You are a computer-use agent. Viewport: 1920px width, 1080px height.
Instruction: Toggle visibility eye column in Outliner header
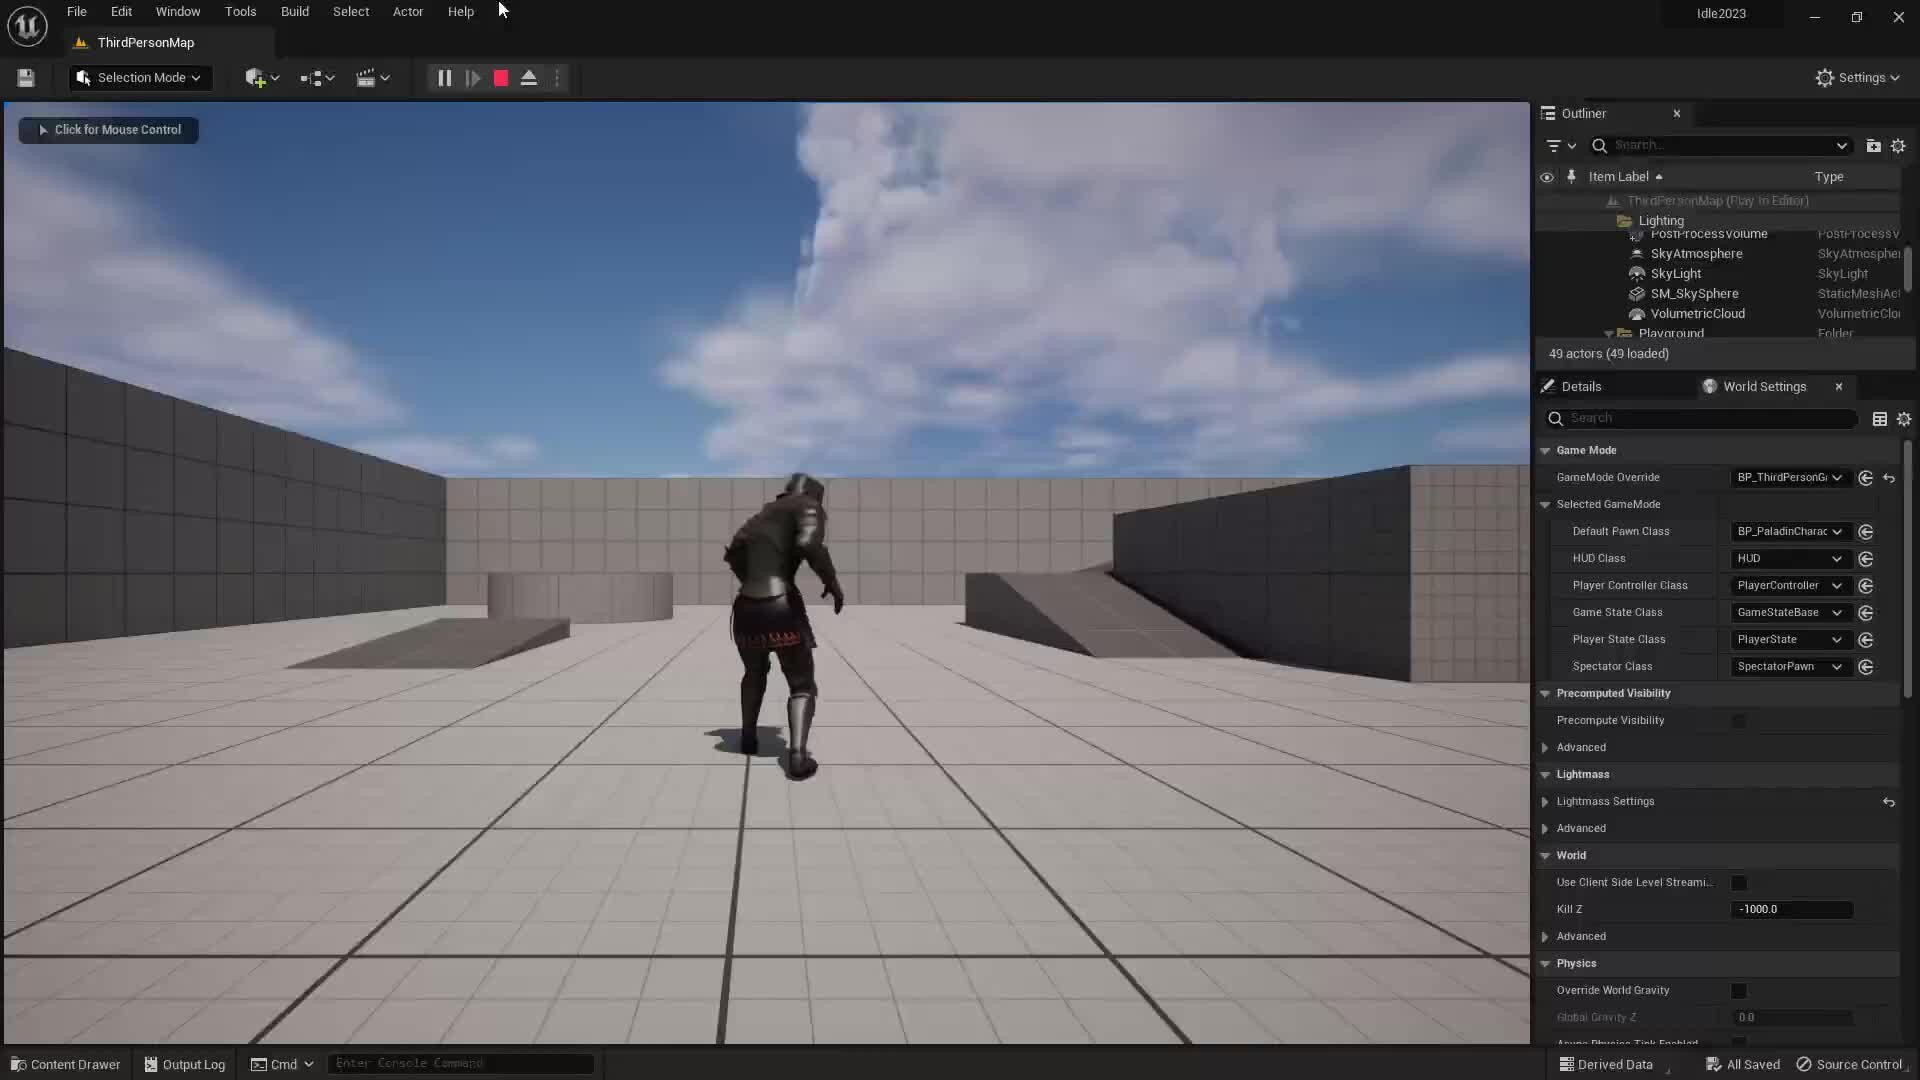[1547, 177]
